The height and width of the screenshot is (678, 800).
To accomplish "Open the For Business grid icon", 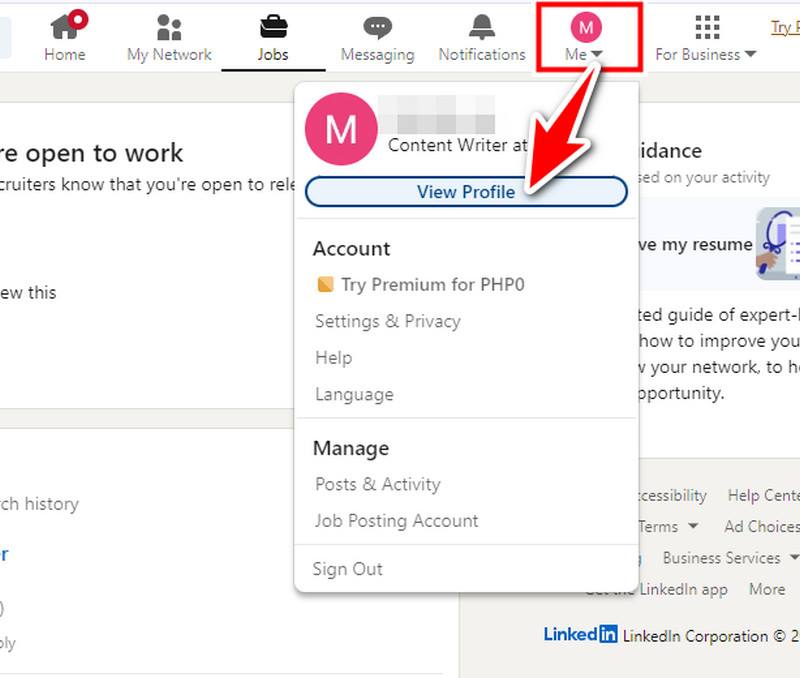I will [707, 27].
